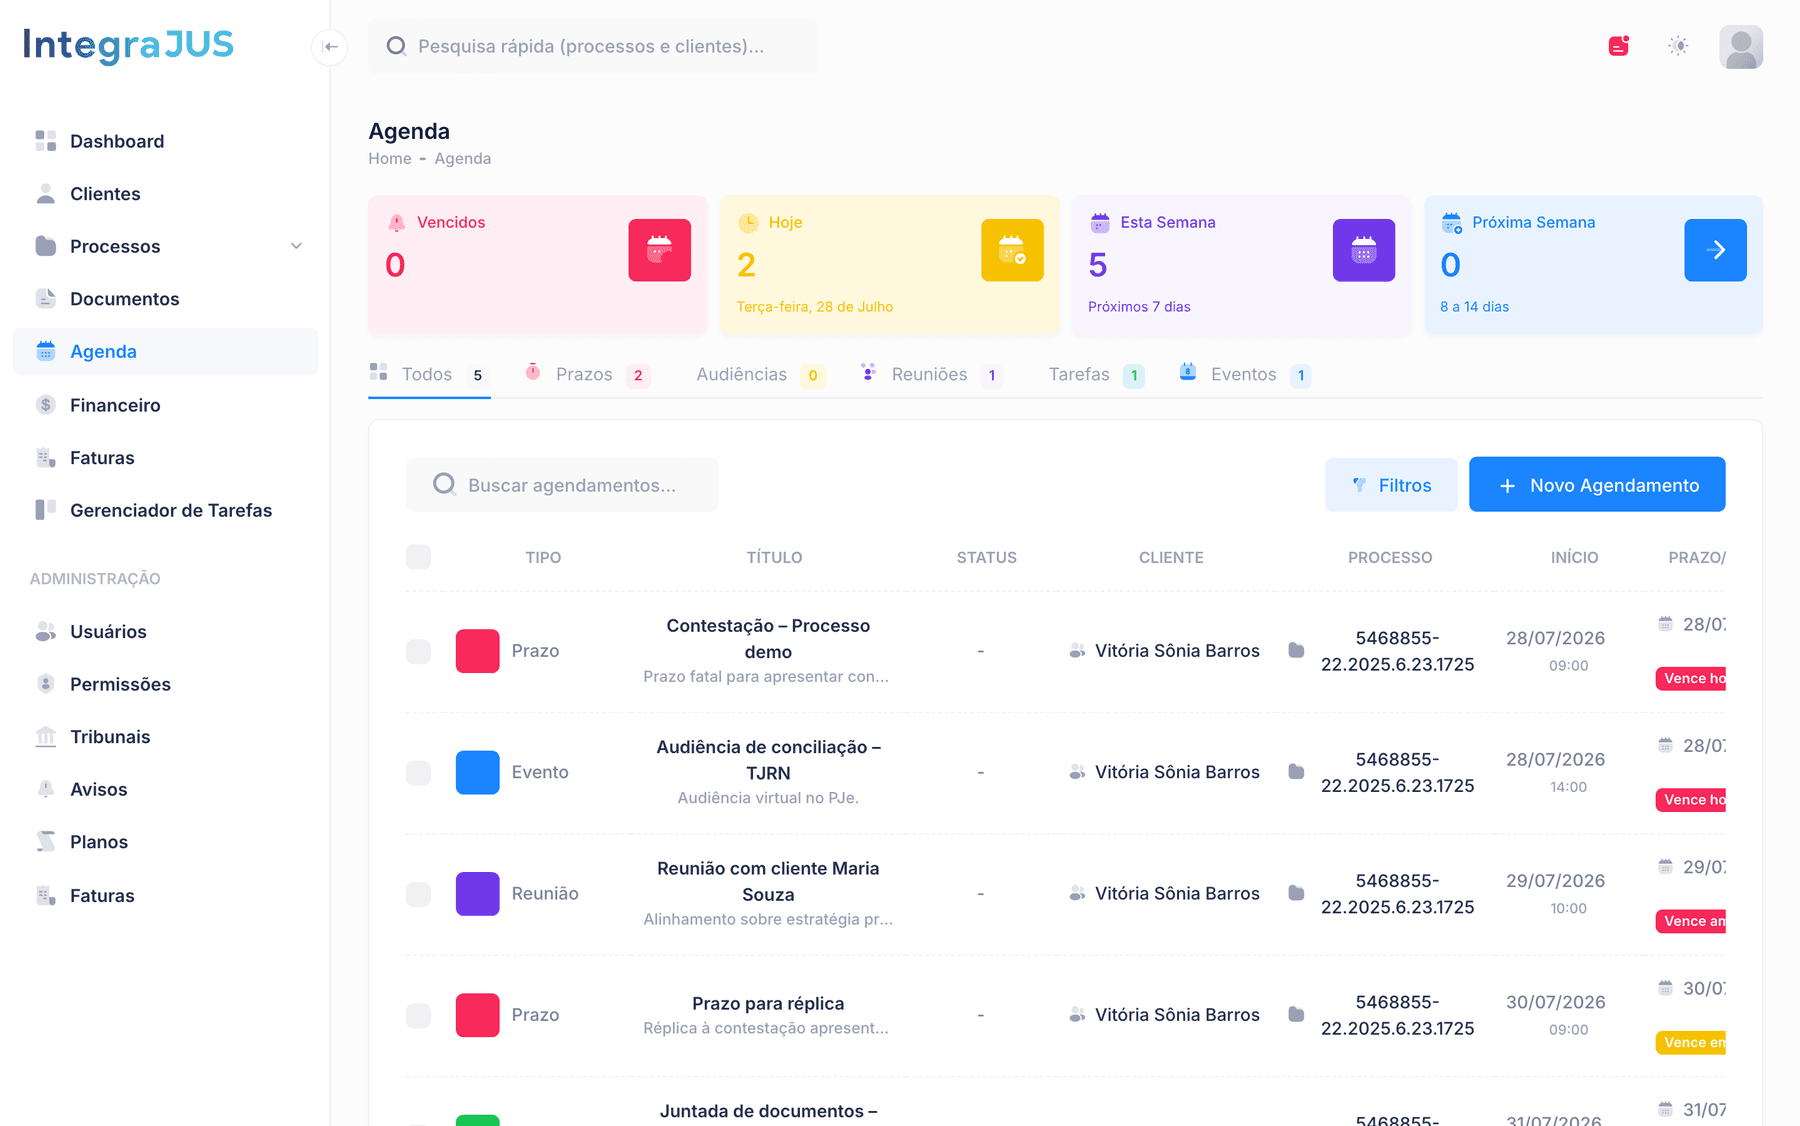Open Dashboard in the sidebar
The image size is (1800, 1126).
pyautogui.click(x=165, y=141)
